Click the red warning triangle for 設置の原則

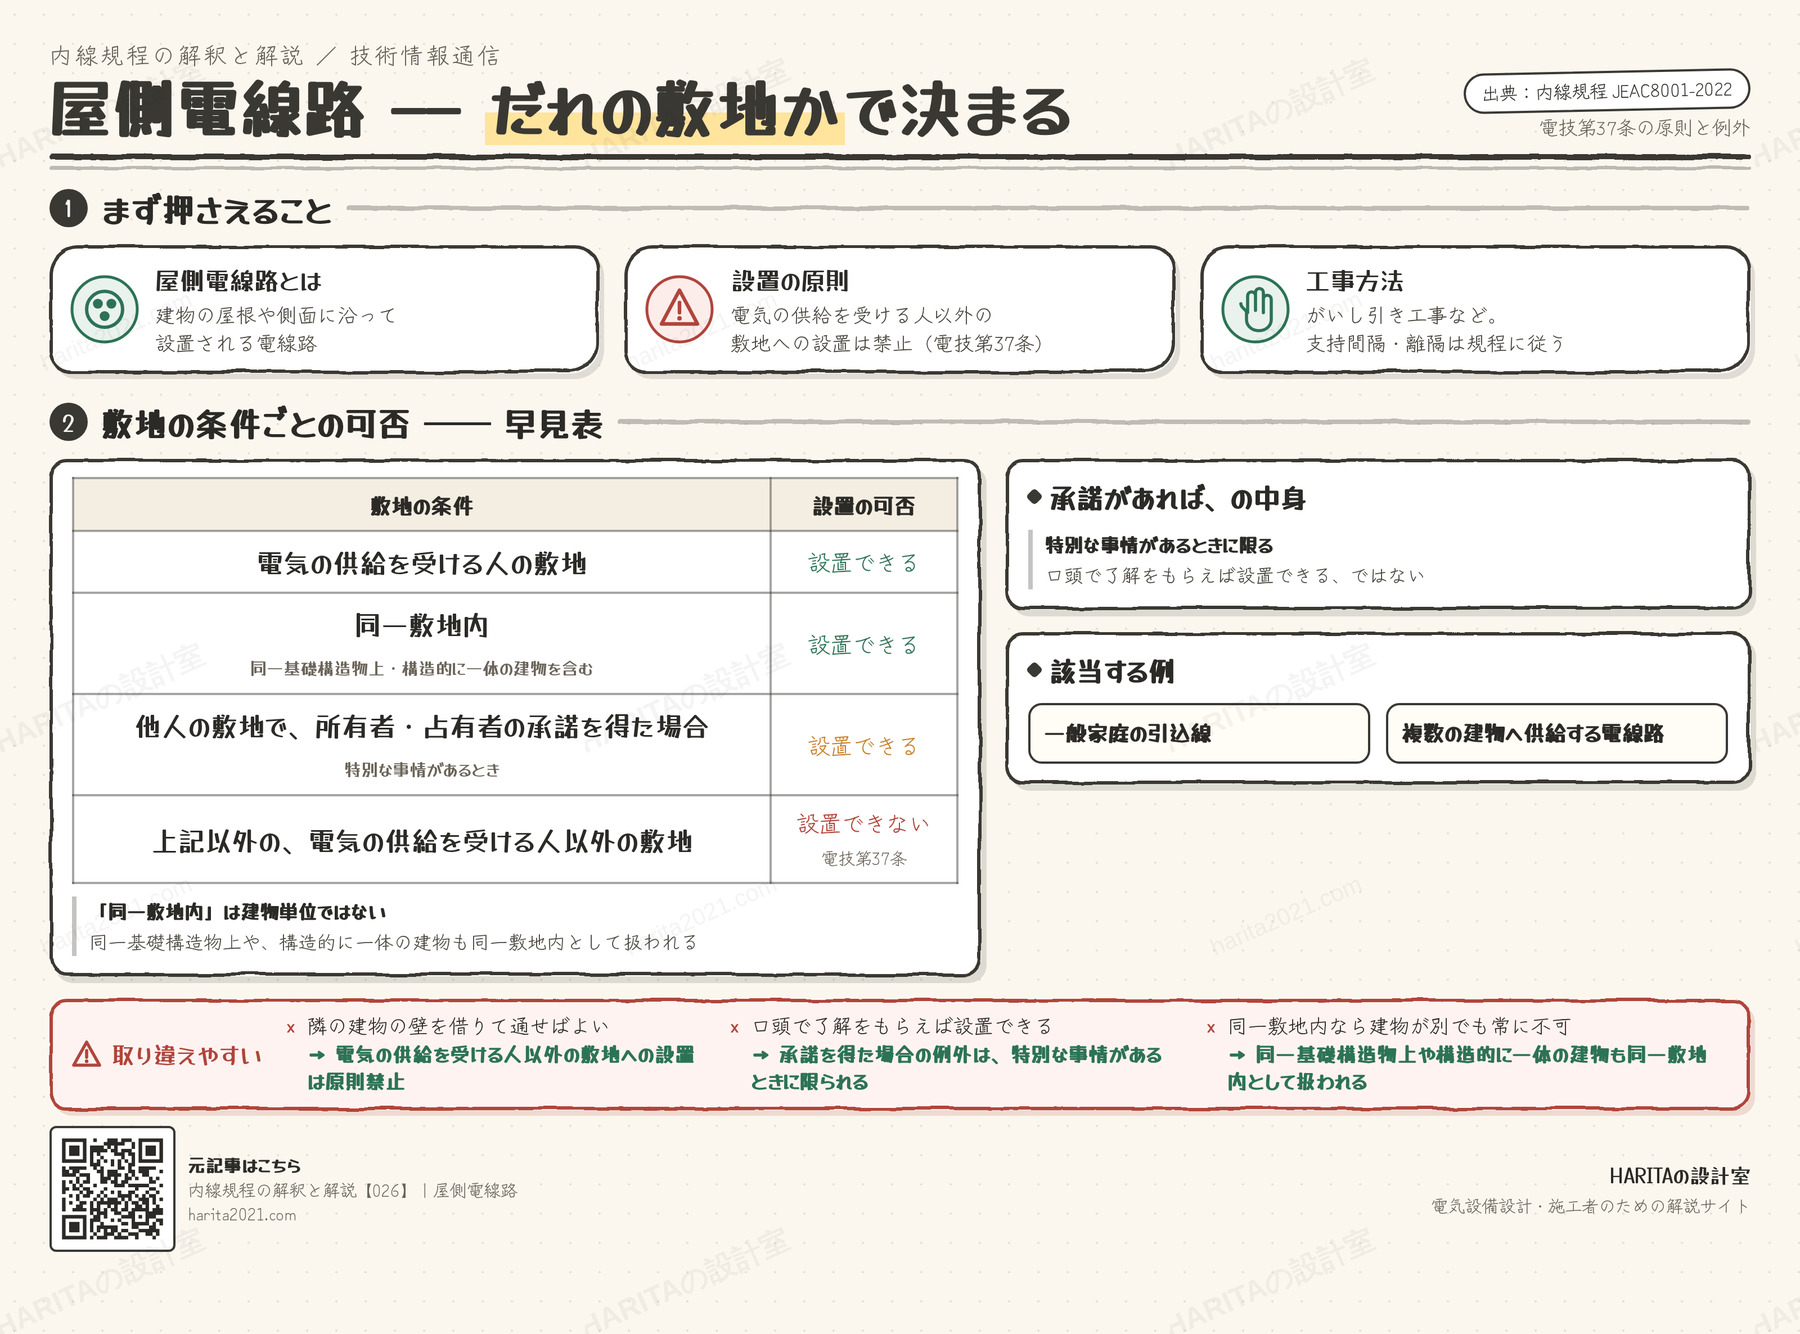click(680, 309)
